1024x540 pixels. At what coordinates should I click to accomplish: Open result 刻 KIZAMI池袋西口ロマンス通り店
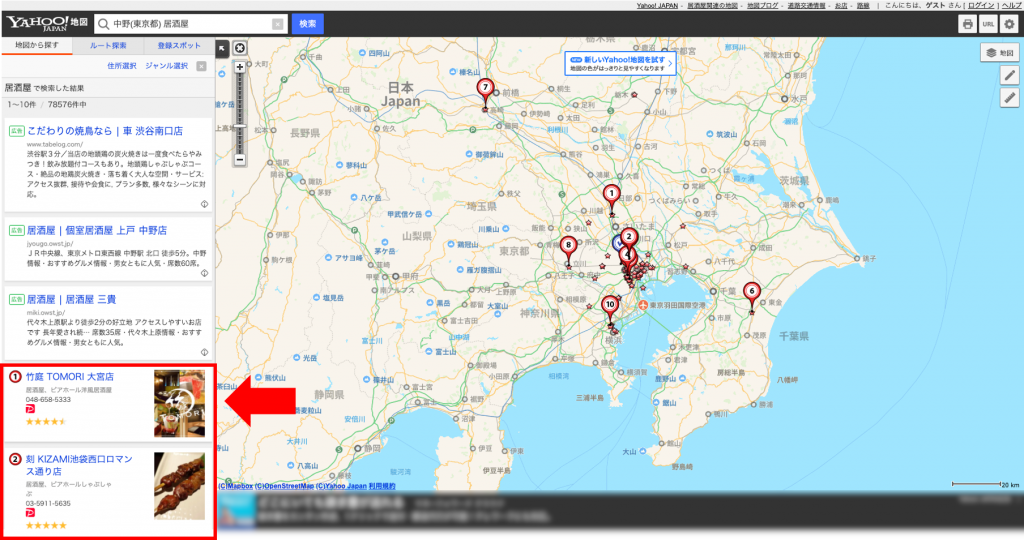[x=79, y=465]
